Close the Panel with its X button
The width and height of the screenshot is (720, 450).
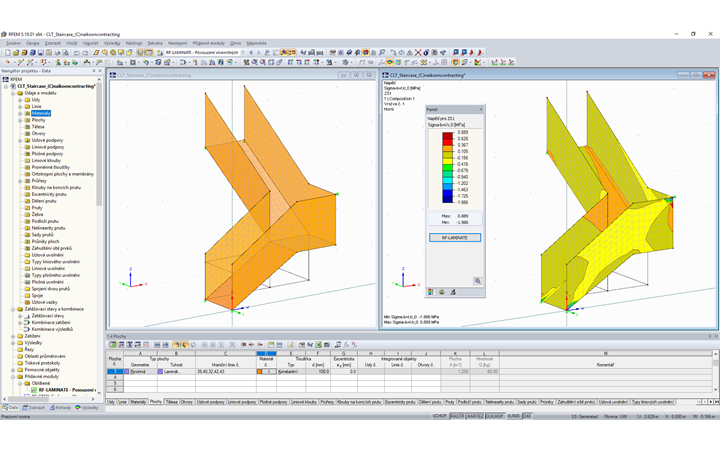click(481, 109)
